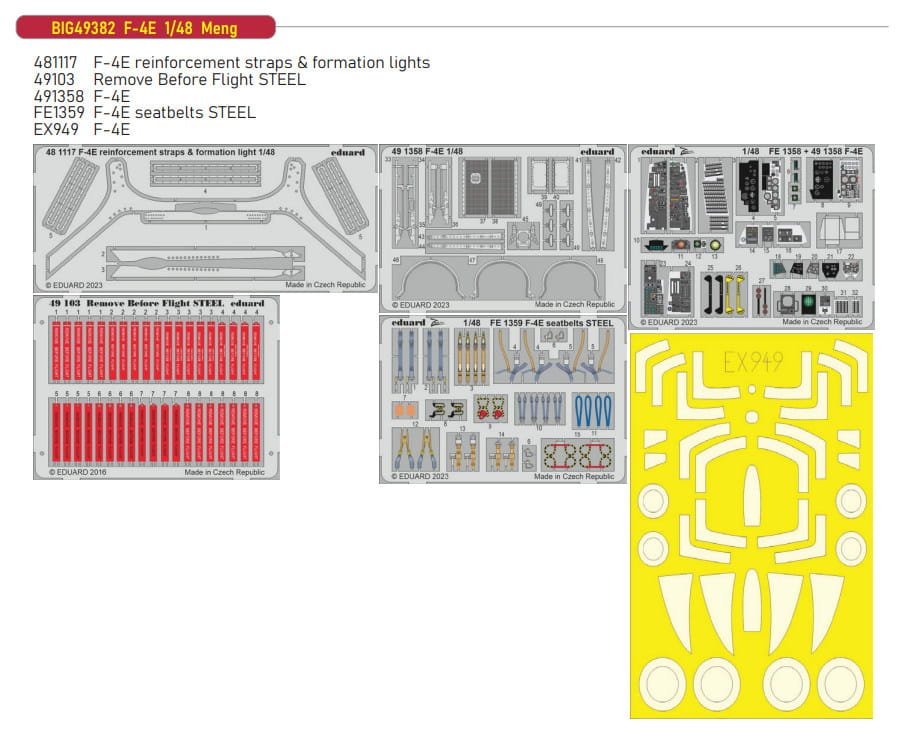Select the line '49103 Remove Before Flight STEEL'
This screenshot has height=734, width=898.
pyautogui.click(x=170, y=80)
